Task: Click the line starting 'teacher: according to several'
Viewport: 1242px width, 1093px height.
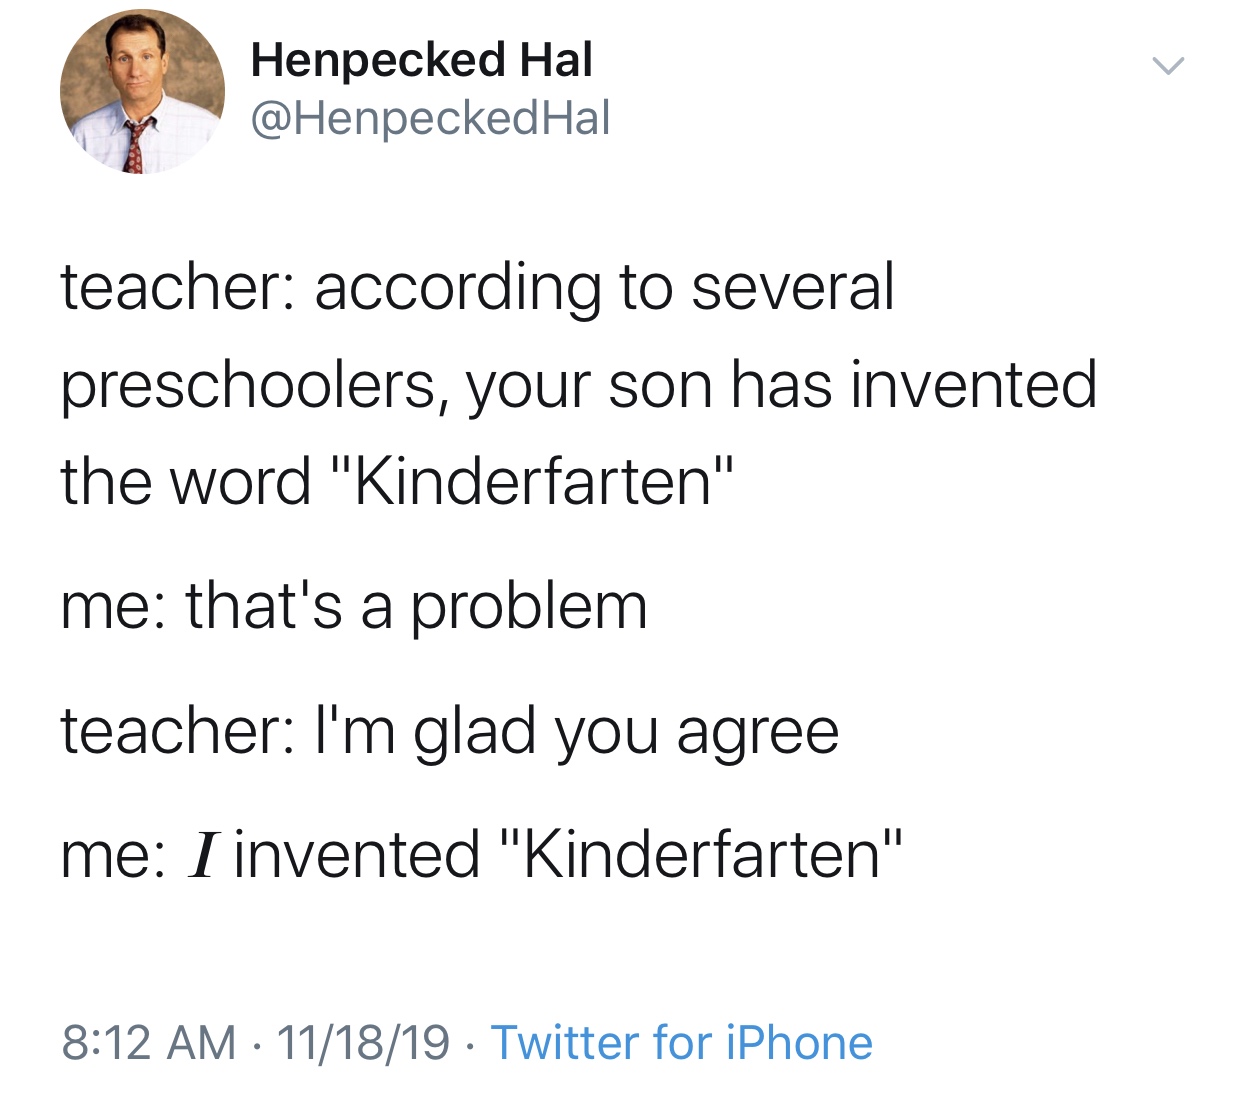Action: click(x=477, y=287)
